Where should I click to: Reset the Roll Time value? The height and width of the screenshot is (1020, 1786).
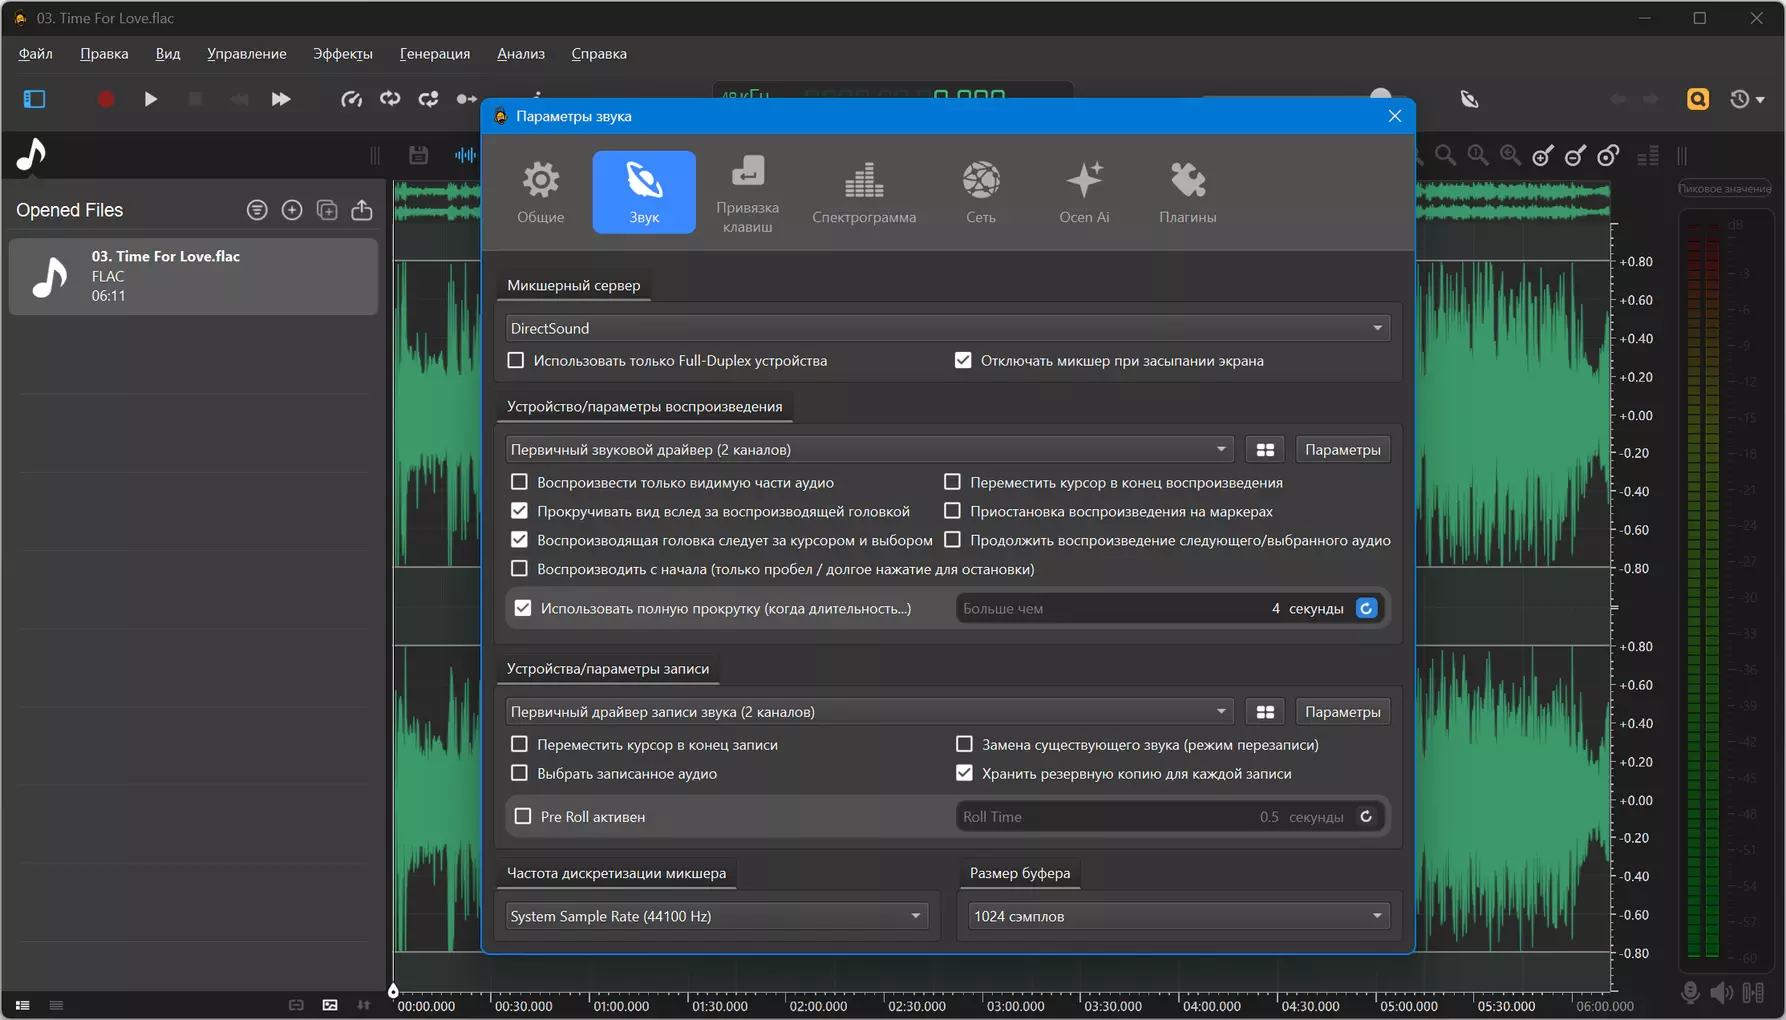pos(1366,817)
